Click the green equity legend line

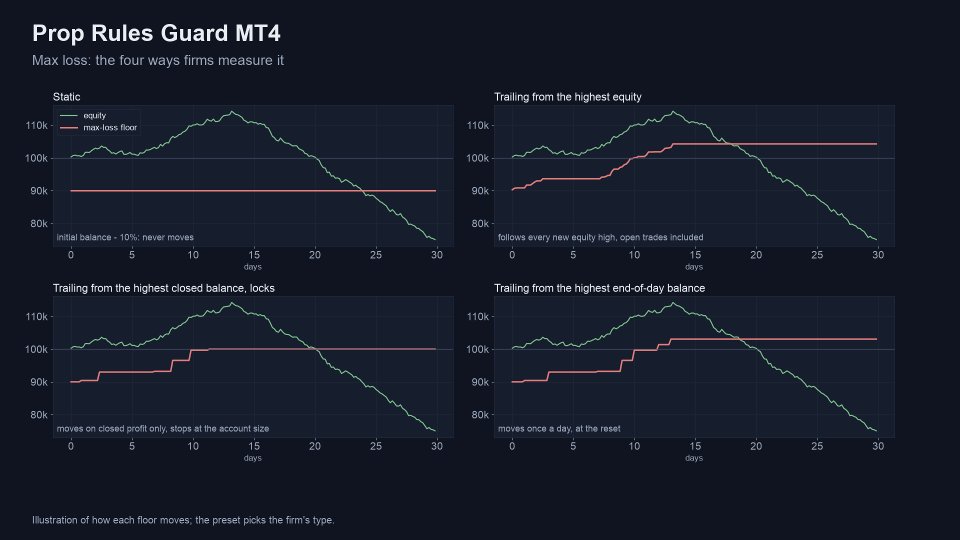tap(69, 116)
